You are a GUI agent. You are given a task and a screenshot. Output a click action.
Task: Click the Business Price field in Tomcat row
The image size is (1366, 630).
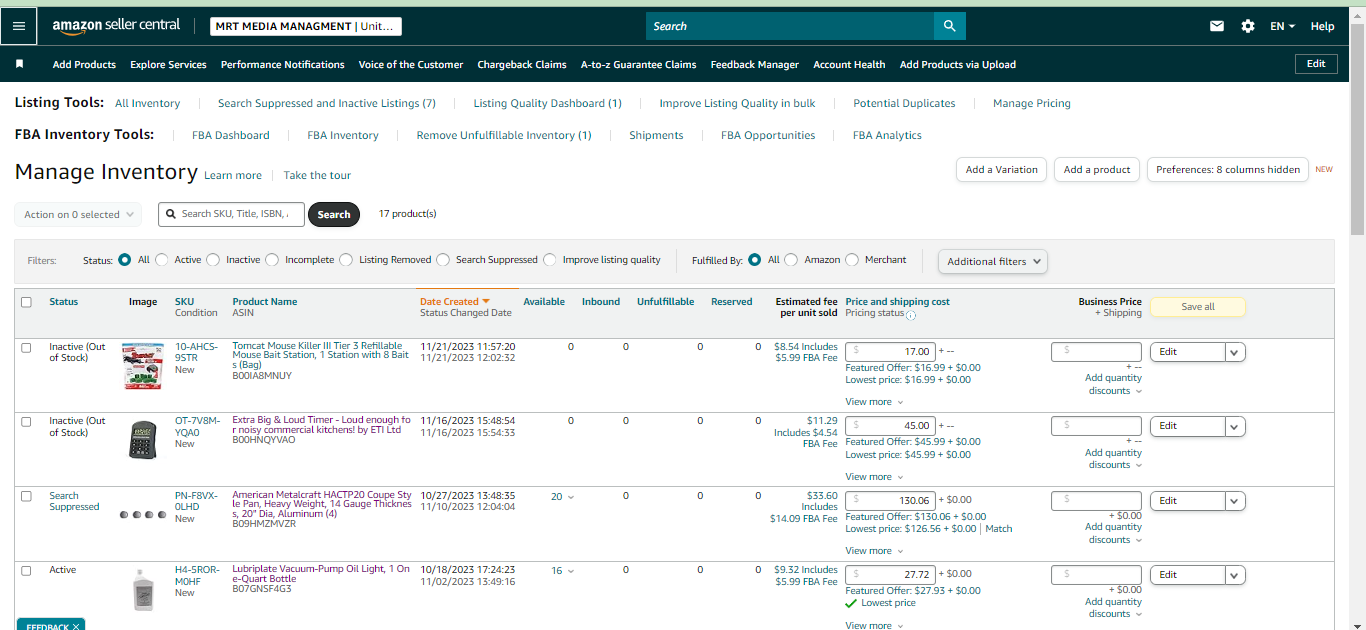1096,351
